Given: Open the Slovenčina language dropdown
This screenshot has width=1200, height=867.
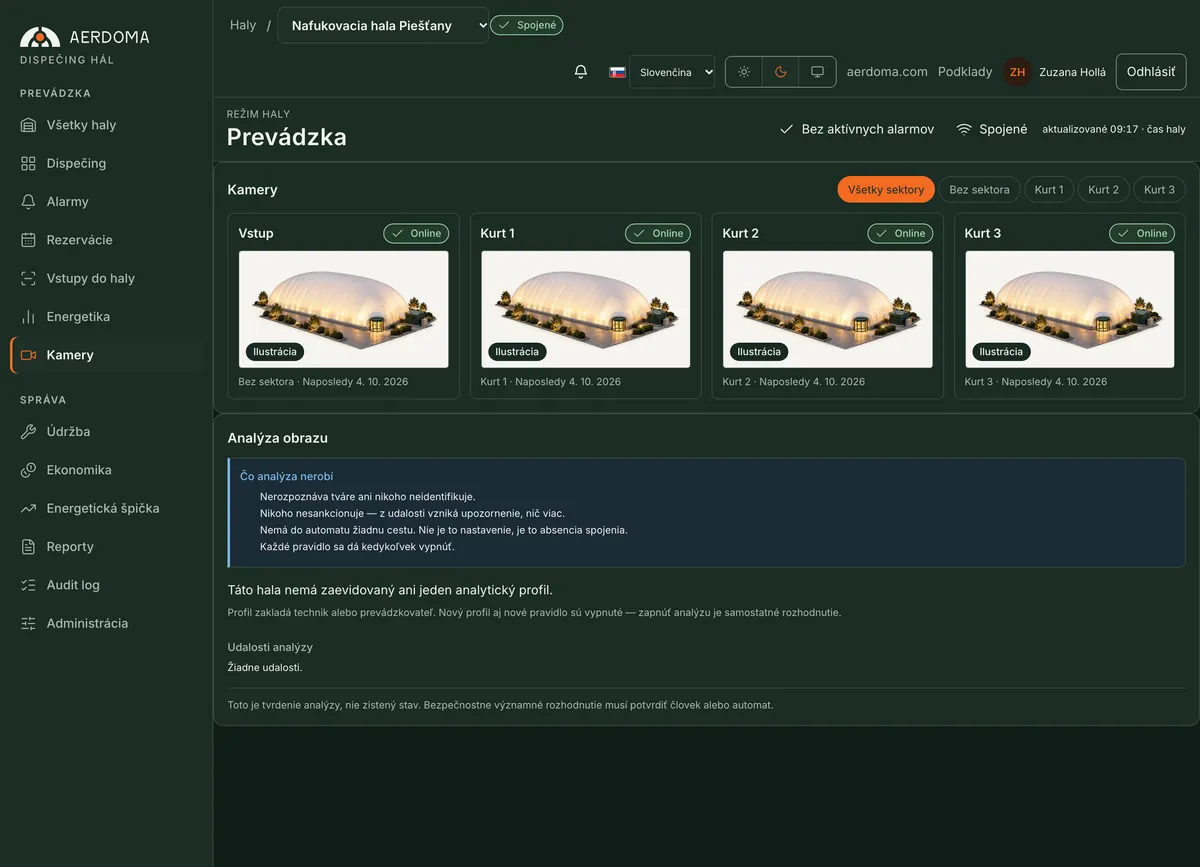Looking at the screenshot, I should pos(672,72).
